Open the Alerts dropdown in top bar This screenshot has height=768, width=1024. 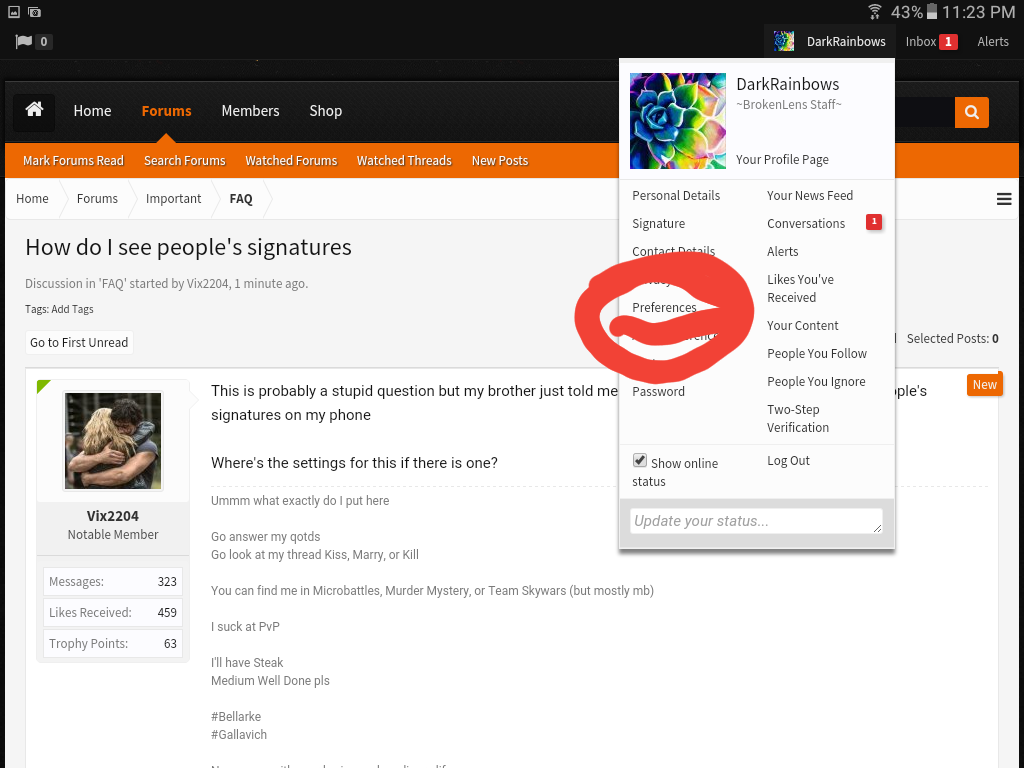pos(993,42)
